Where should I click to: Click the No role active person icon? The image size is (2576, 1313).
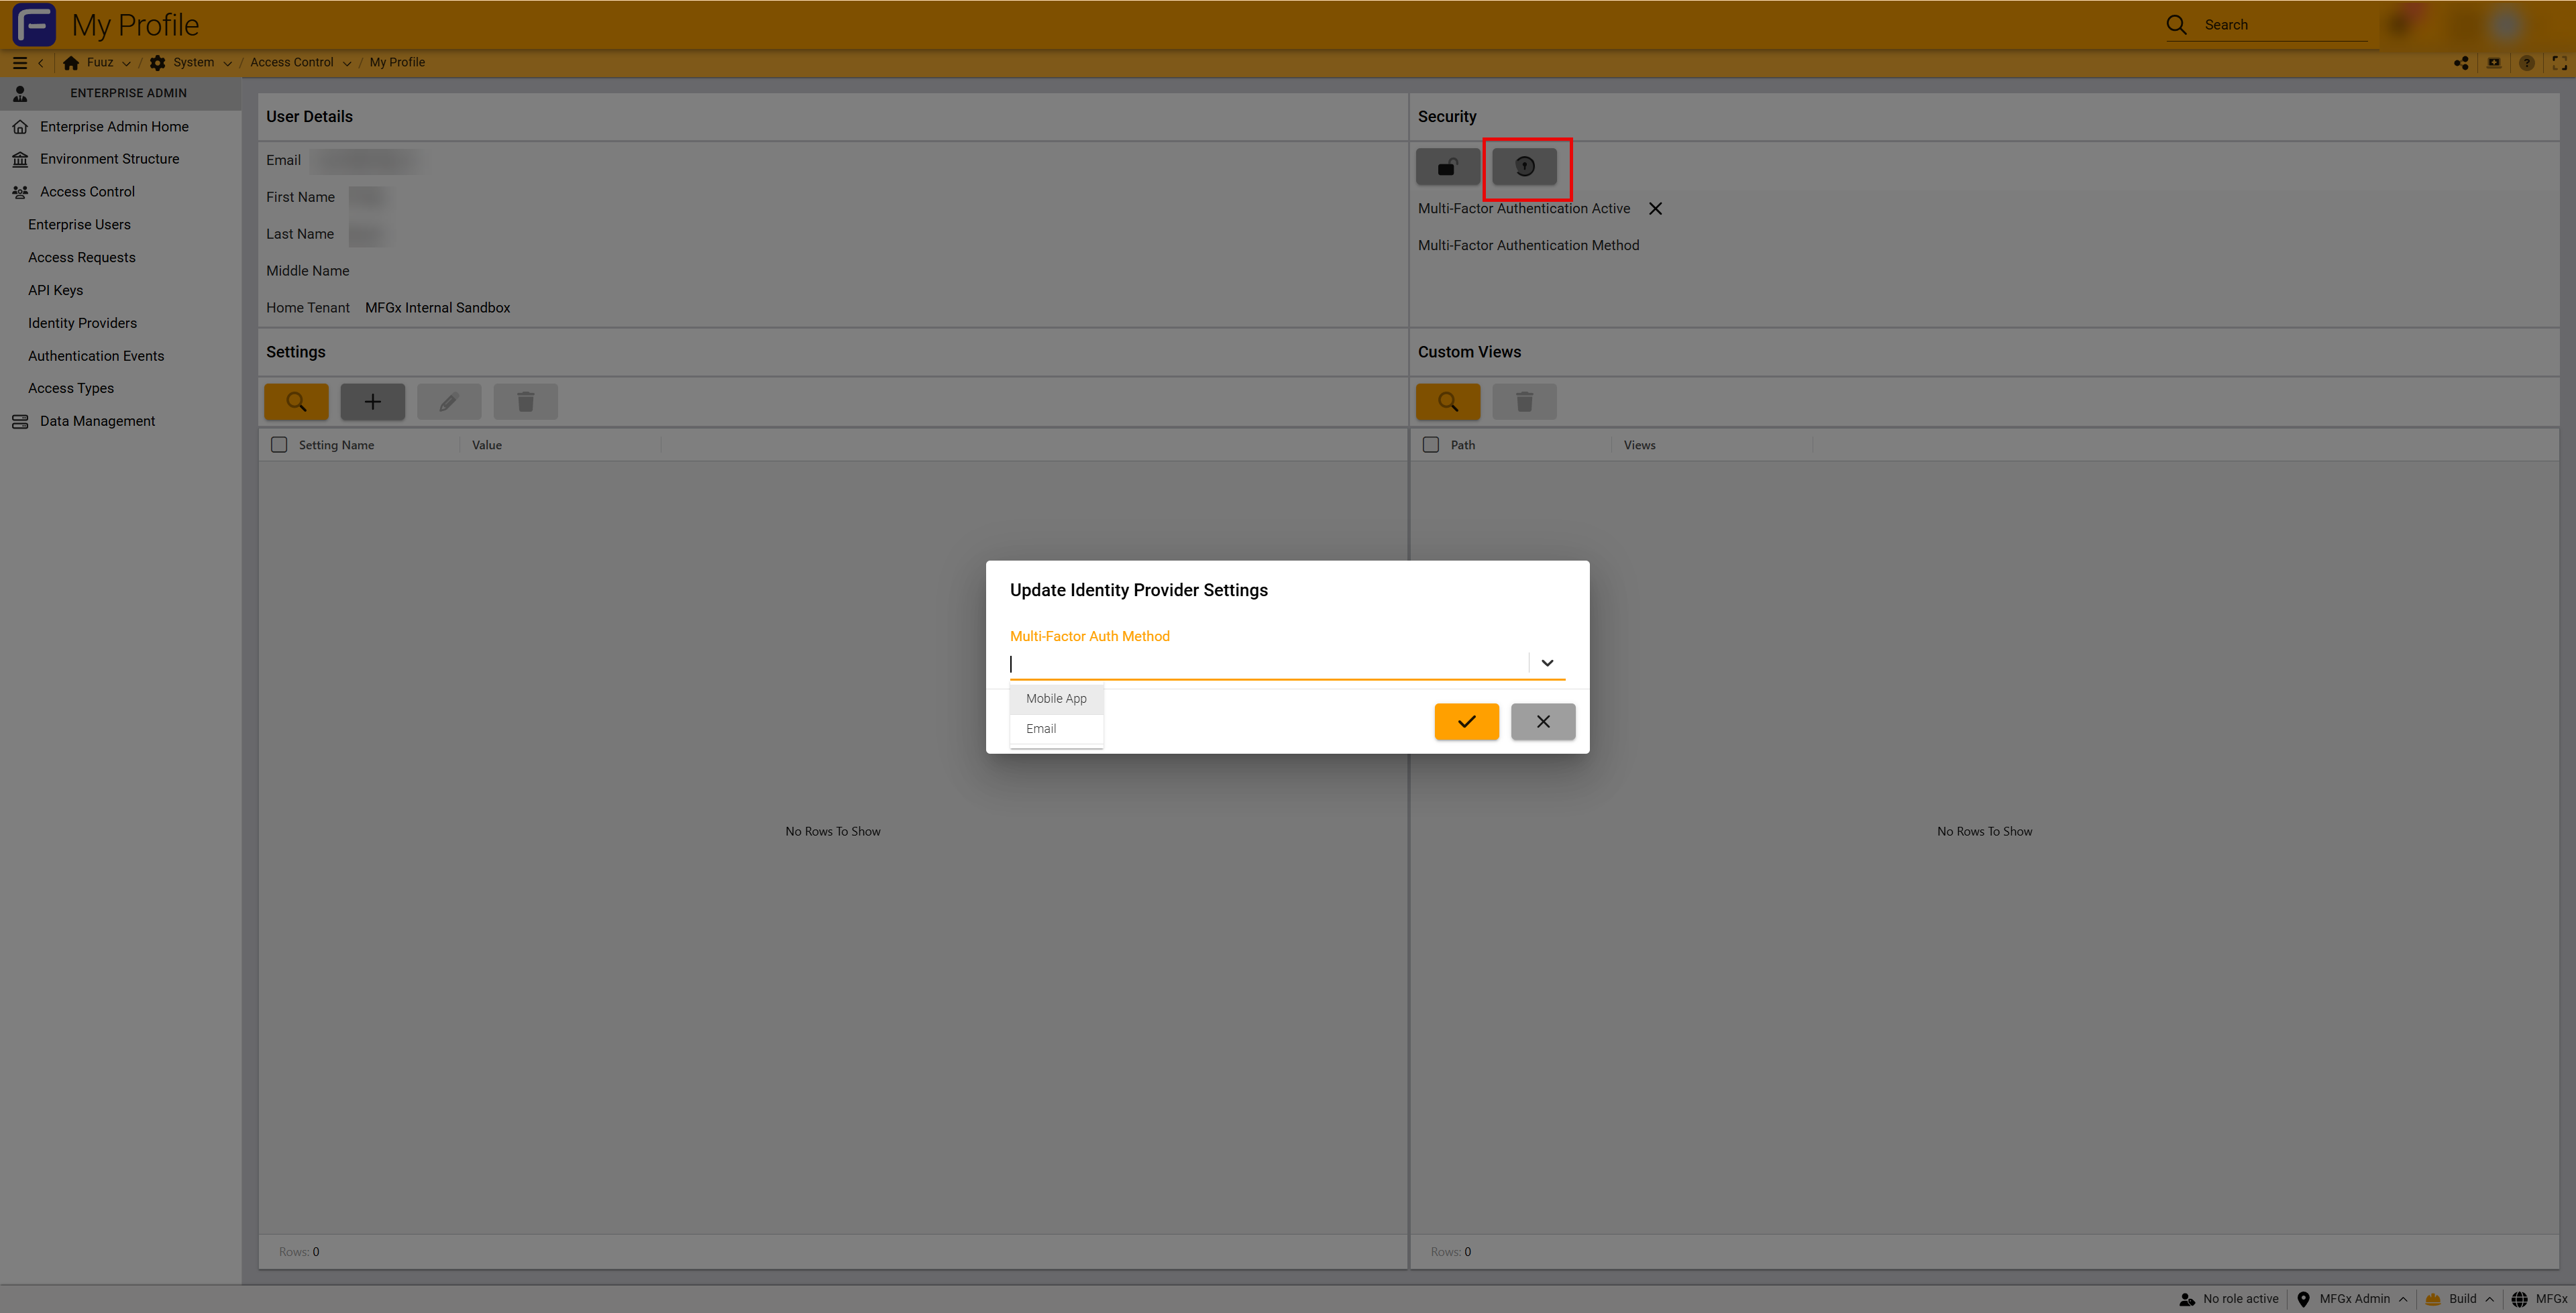click(x=2187, y=1299)
